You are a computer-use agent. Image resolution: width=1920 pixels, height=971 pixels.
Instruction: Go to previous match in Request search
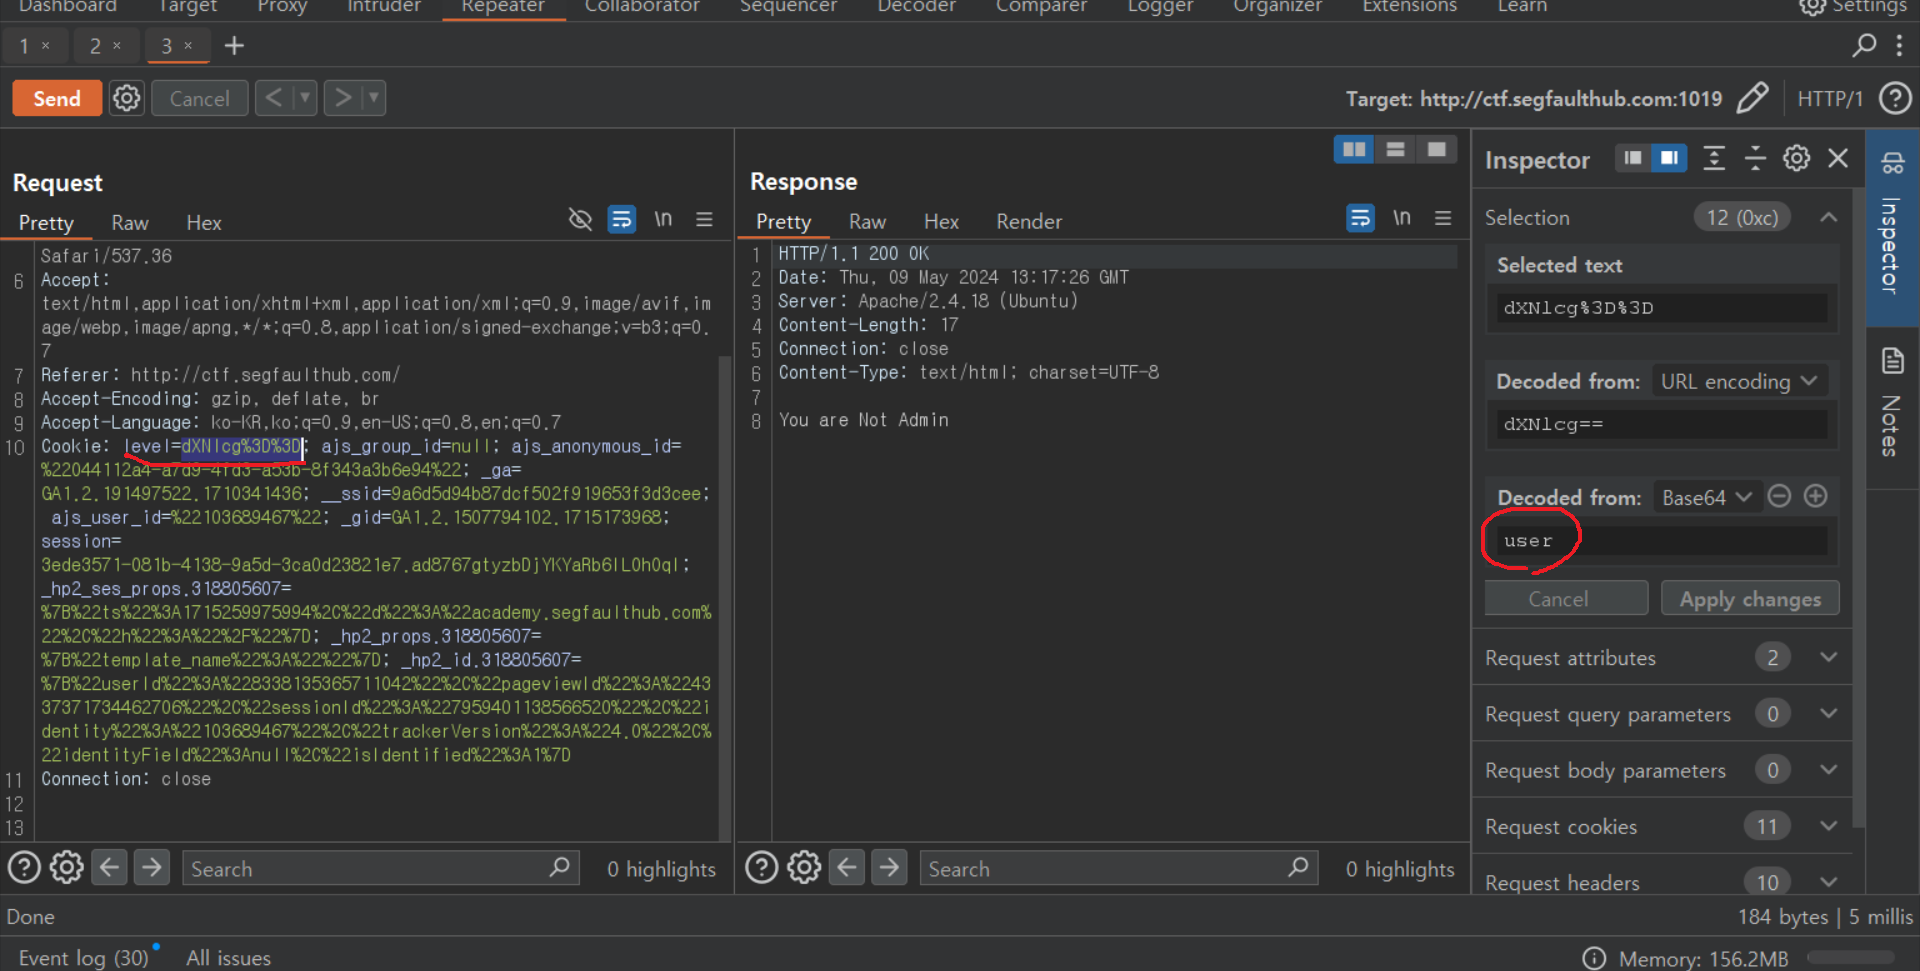tap(110, 867)
